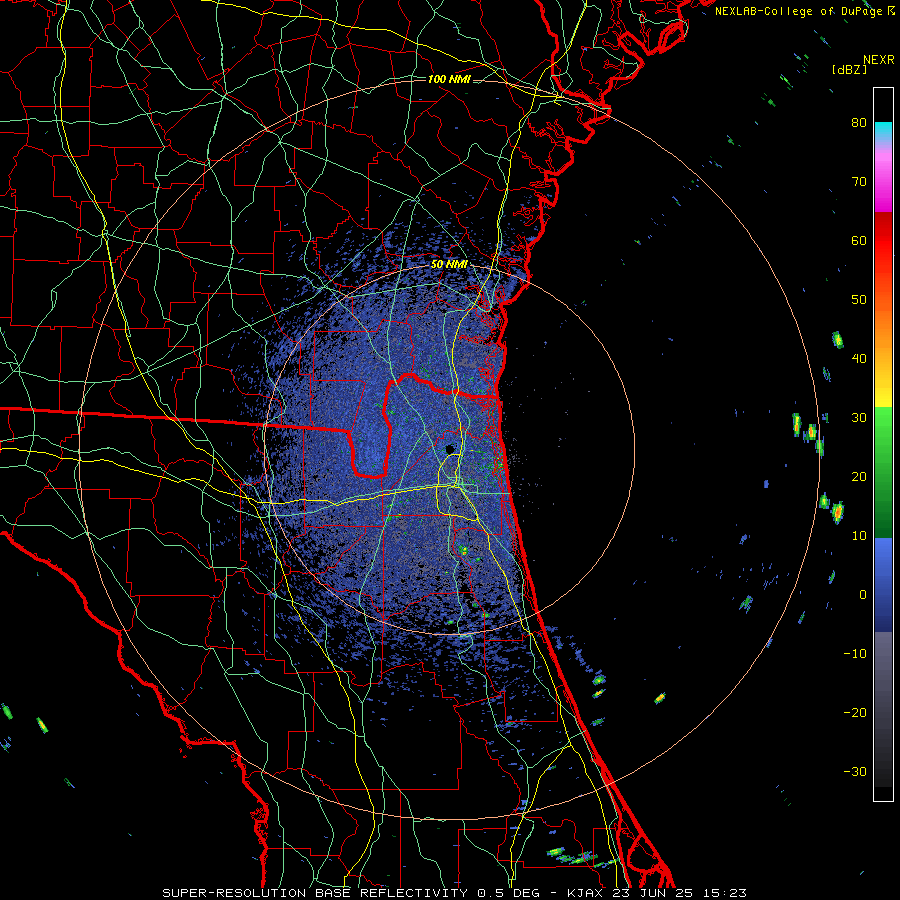Image resolution: width=900 pixels, height=900 pixels.
Task: Click the "60" value on the dBZ scale
Action: point(859,240)
